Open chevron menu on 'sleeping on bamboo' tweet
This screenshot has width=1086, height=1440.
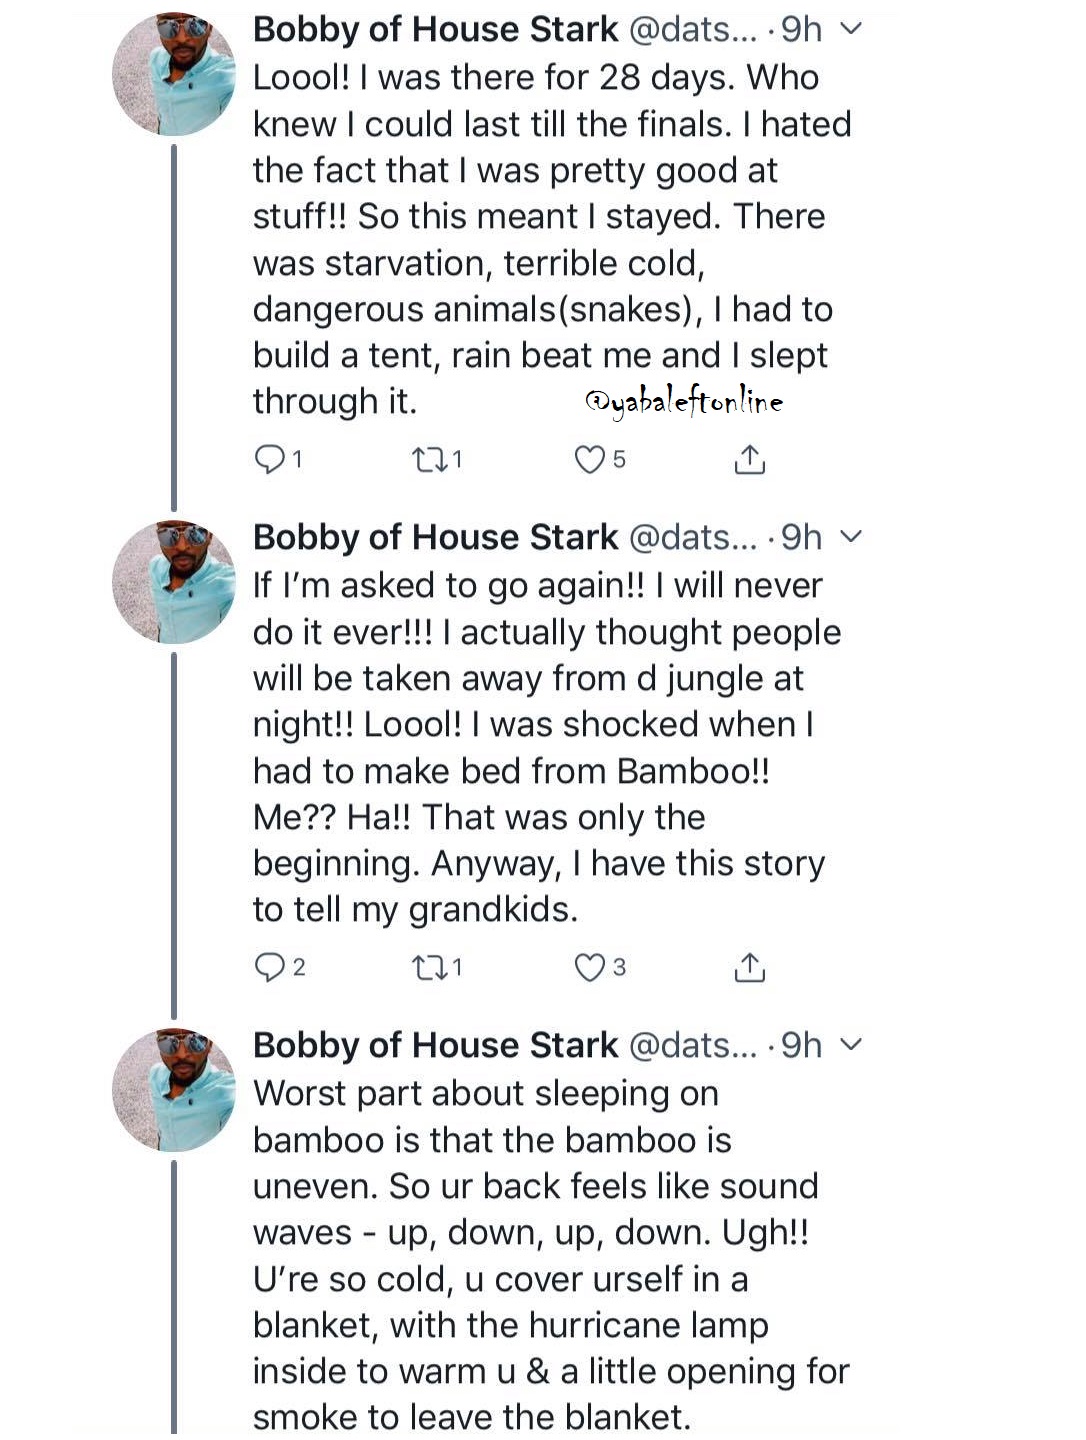pyautogui.click(x=851, y=1045)
